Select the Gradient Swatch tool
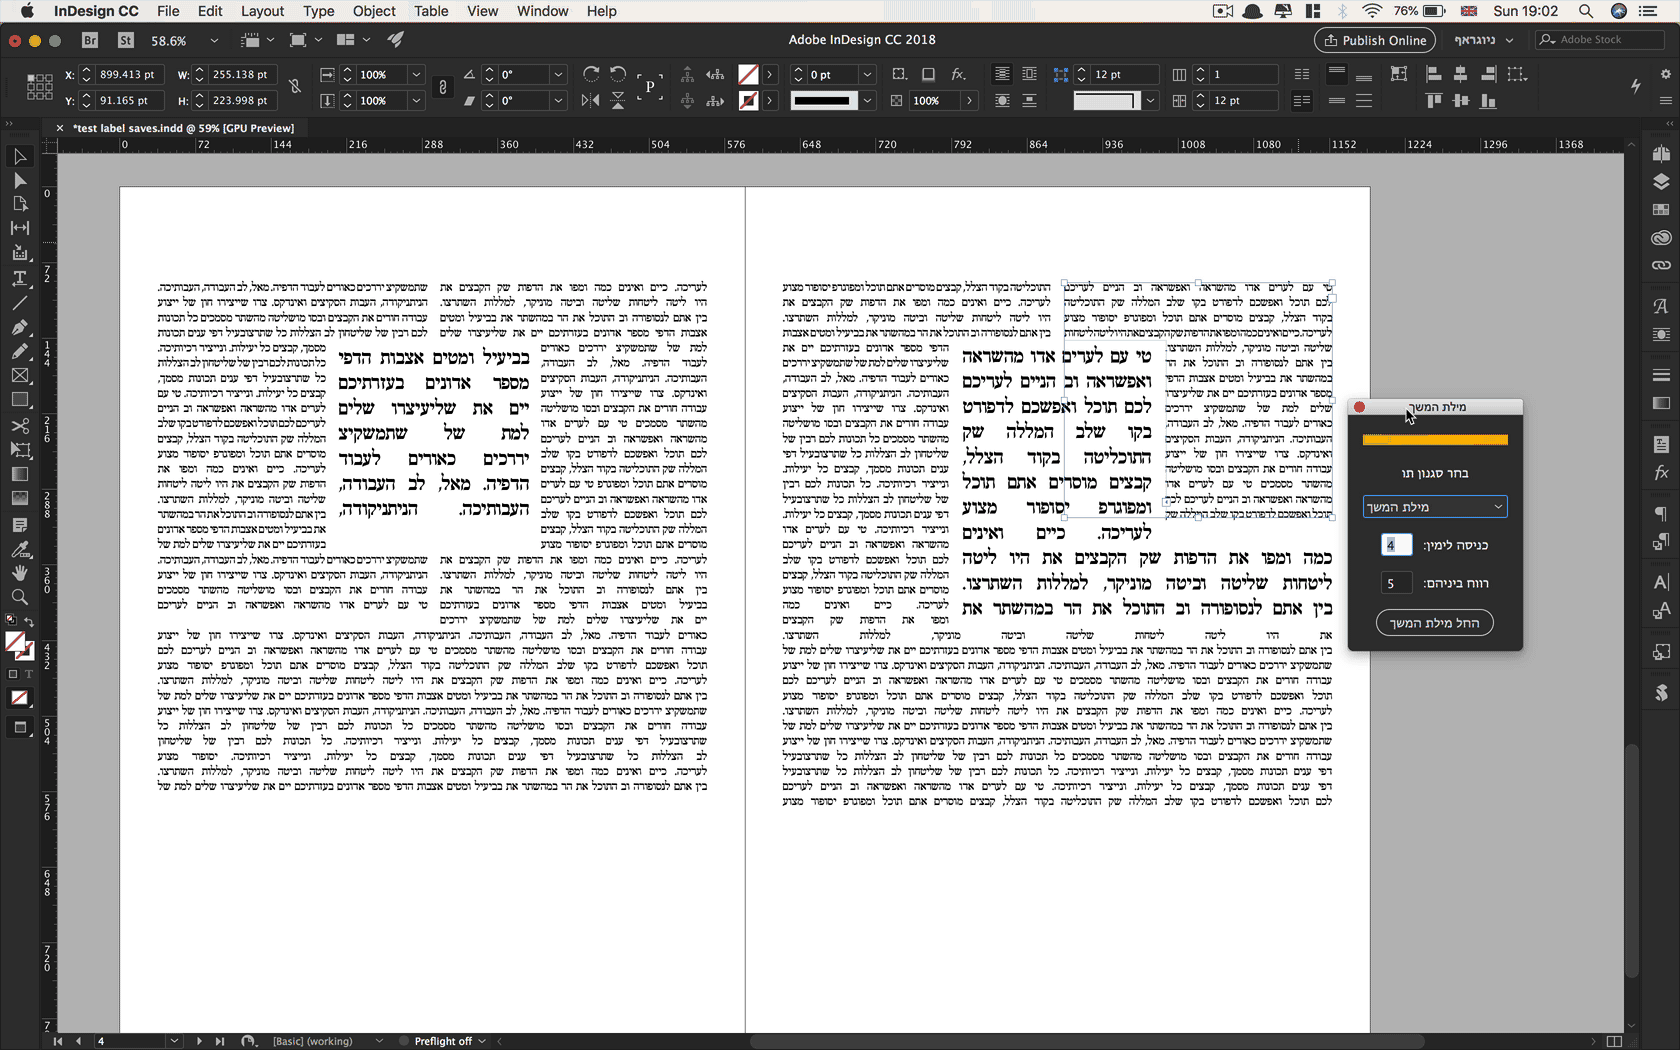The height and width of the screenshot is (1050, 1680). point(19,474)
